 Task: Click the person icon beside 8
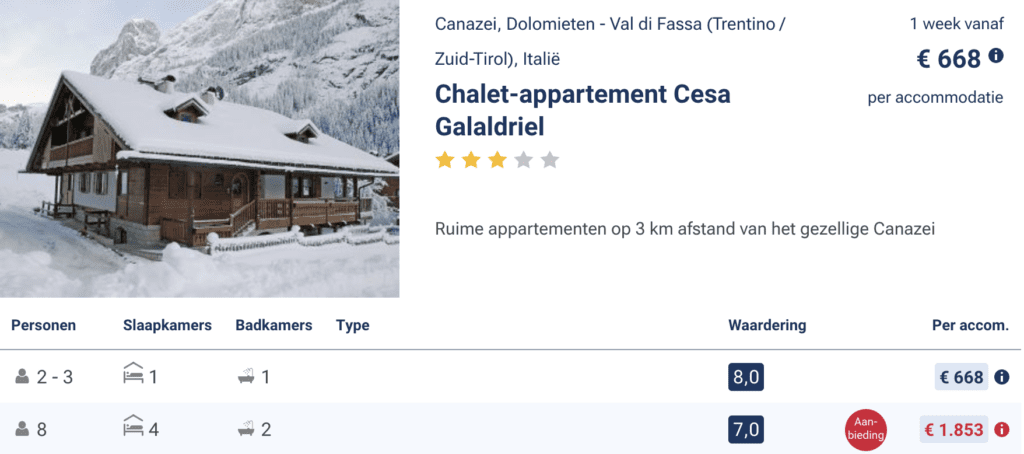tap(22, 430)
